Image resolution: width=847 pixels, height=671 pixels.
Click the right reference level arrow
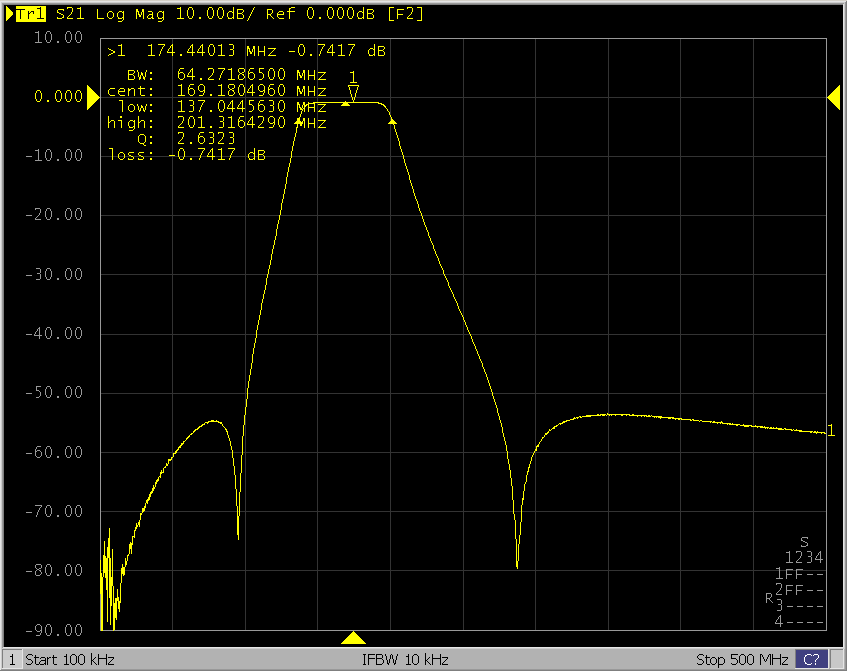click(833, 96)
